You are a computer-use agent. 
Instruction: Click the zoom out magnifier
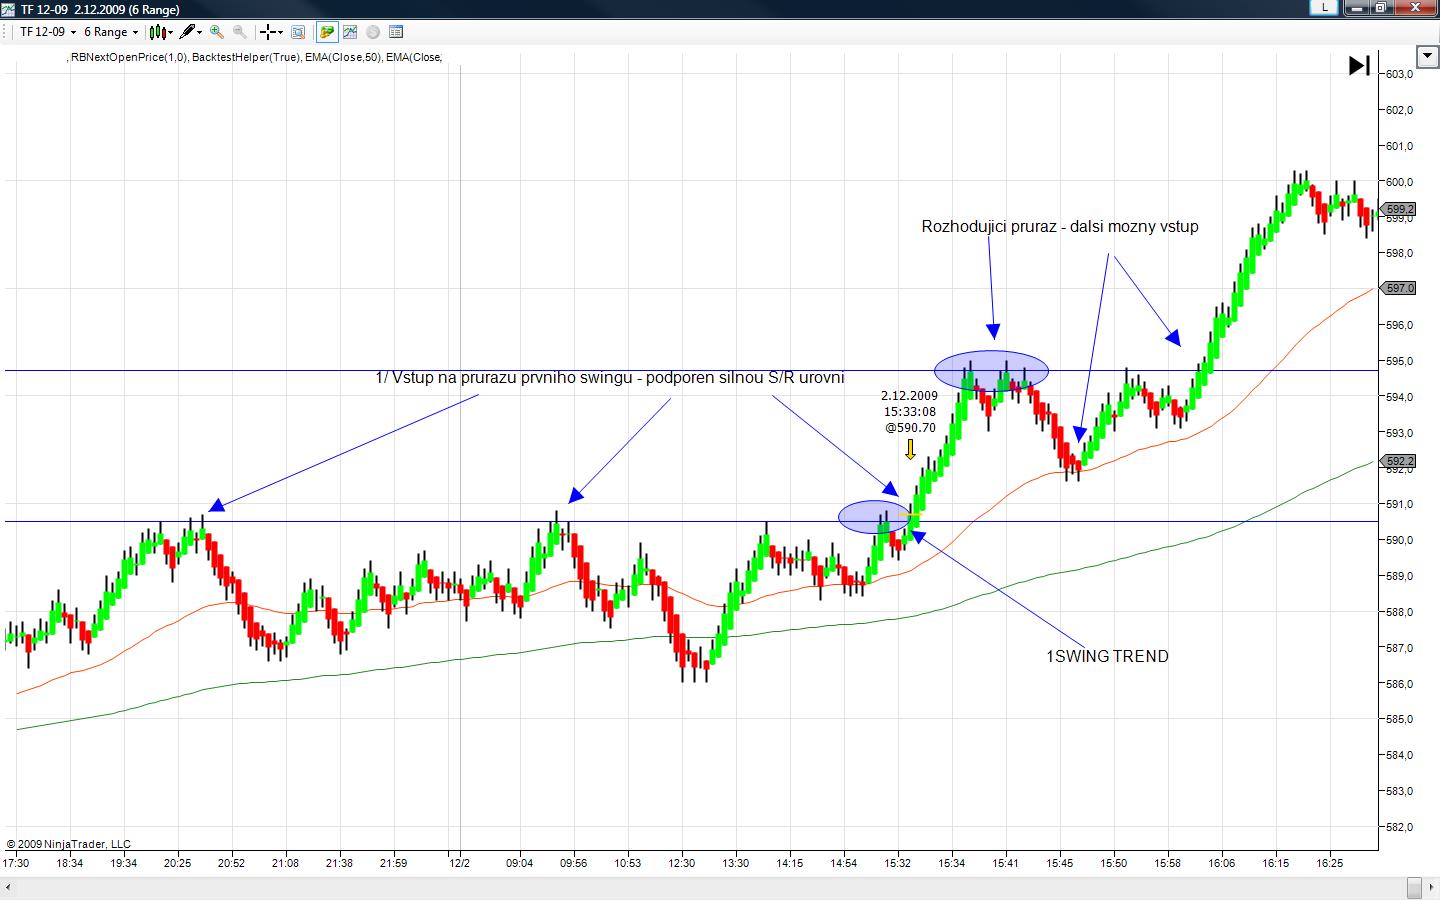[240, 32]
